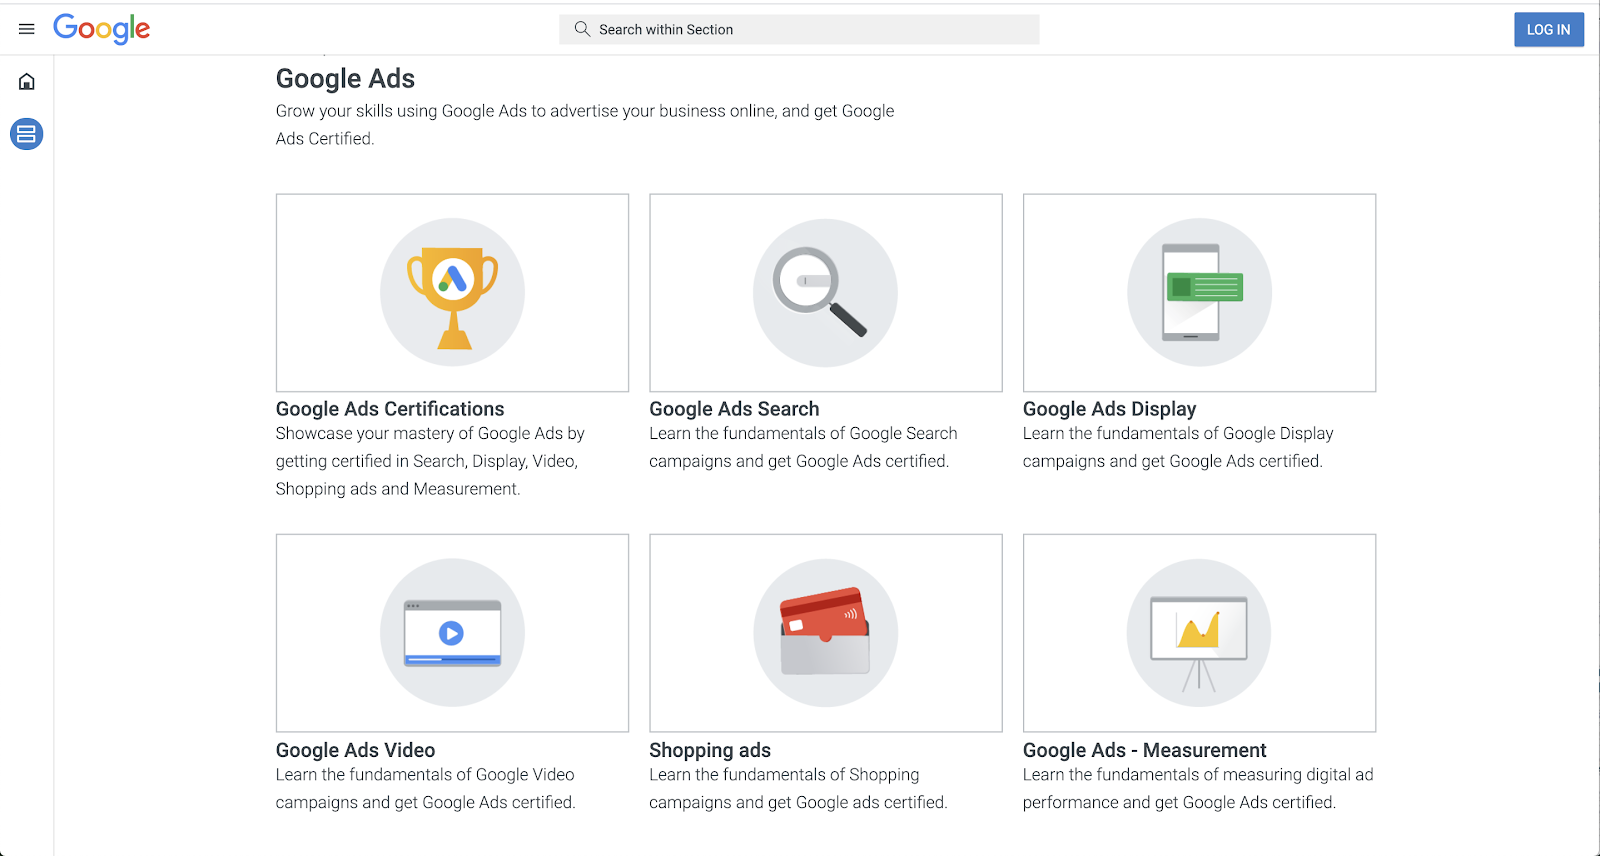Click the Search within Section field
Viewport: 1600px width, 856px height.
coord(799,29)
